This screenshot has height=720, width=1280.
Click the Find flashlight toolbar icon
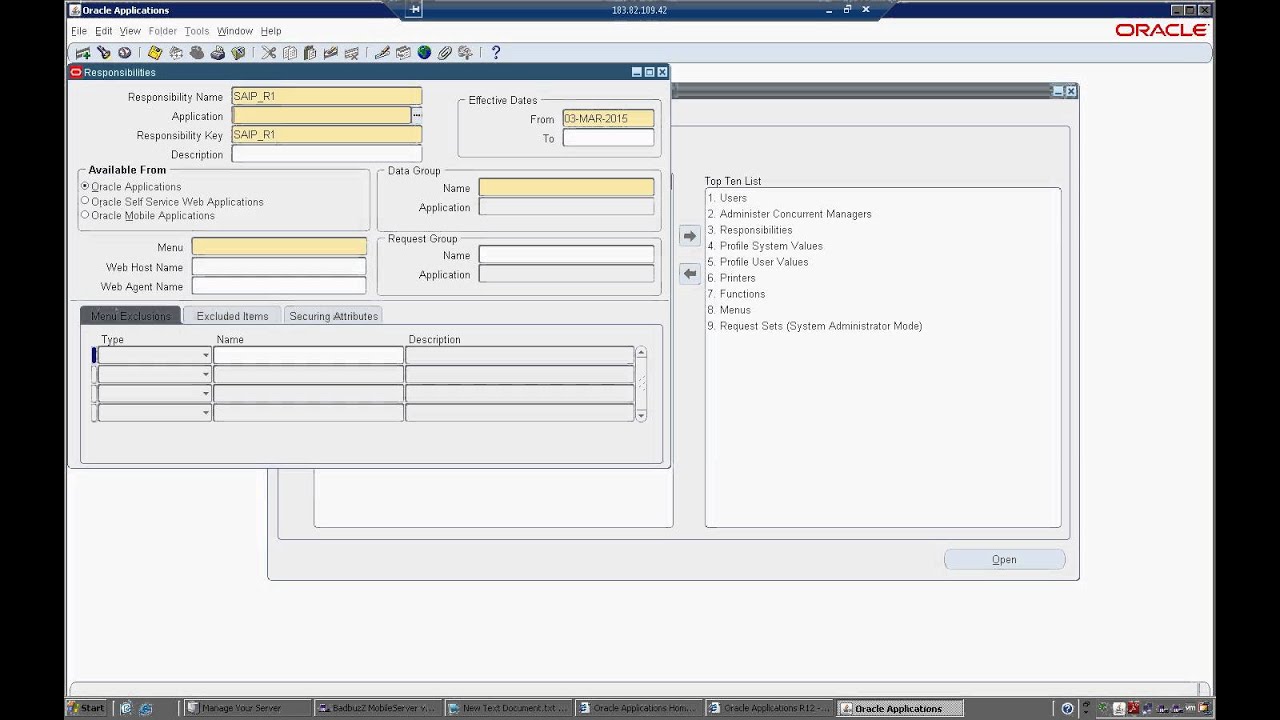point(104,53)
